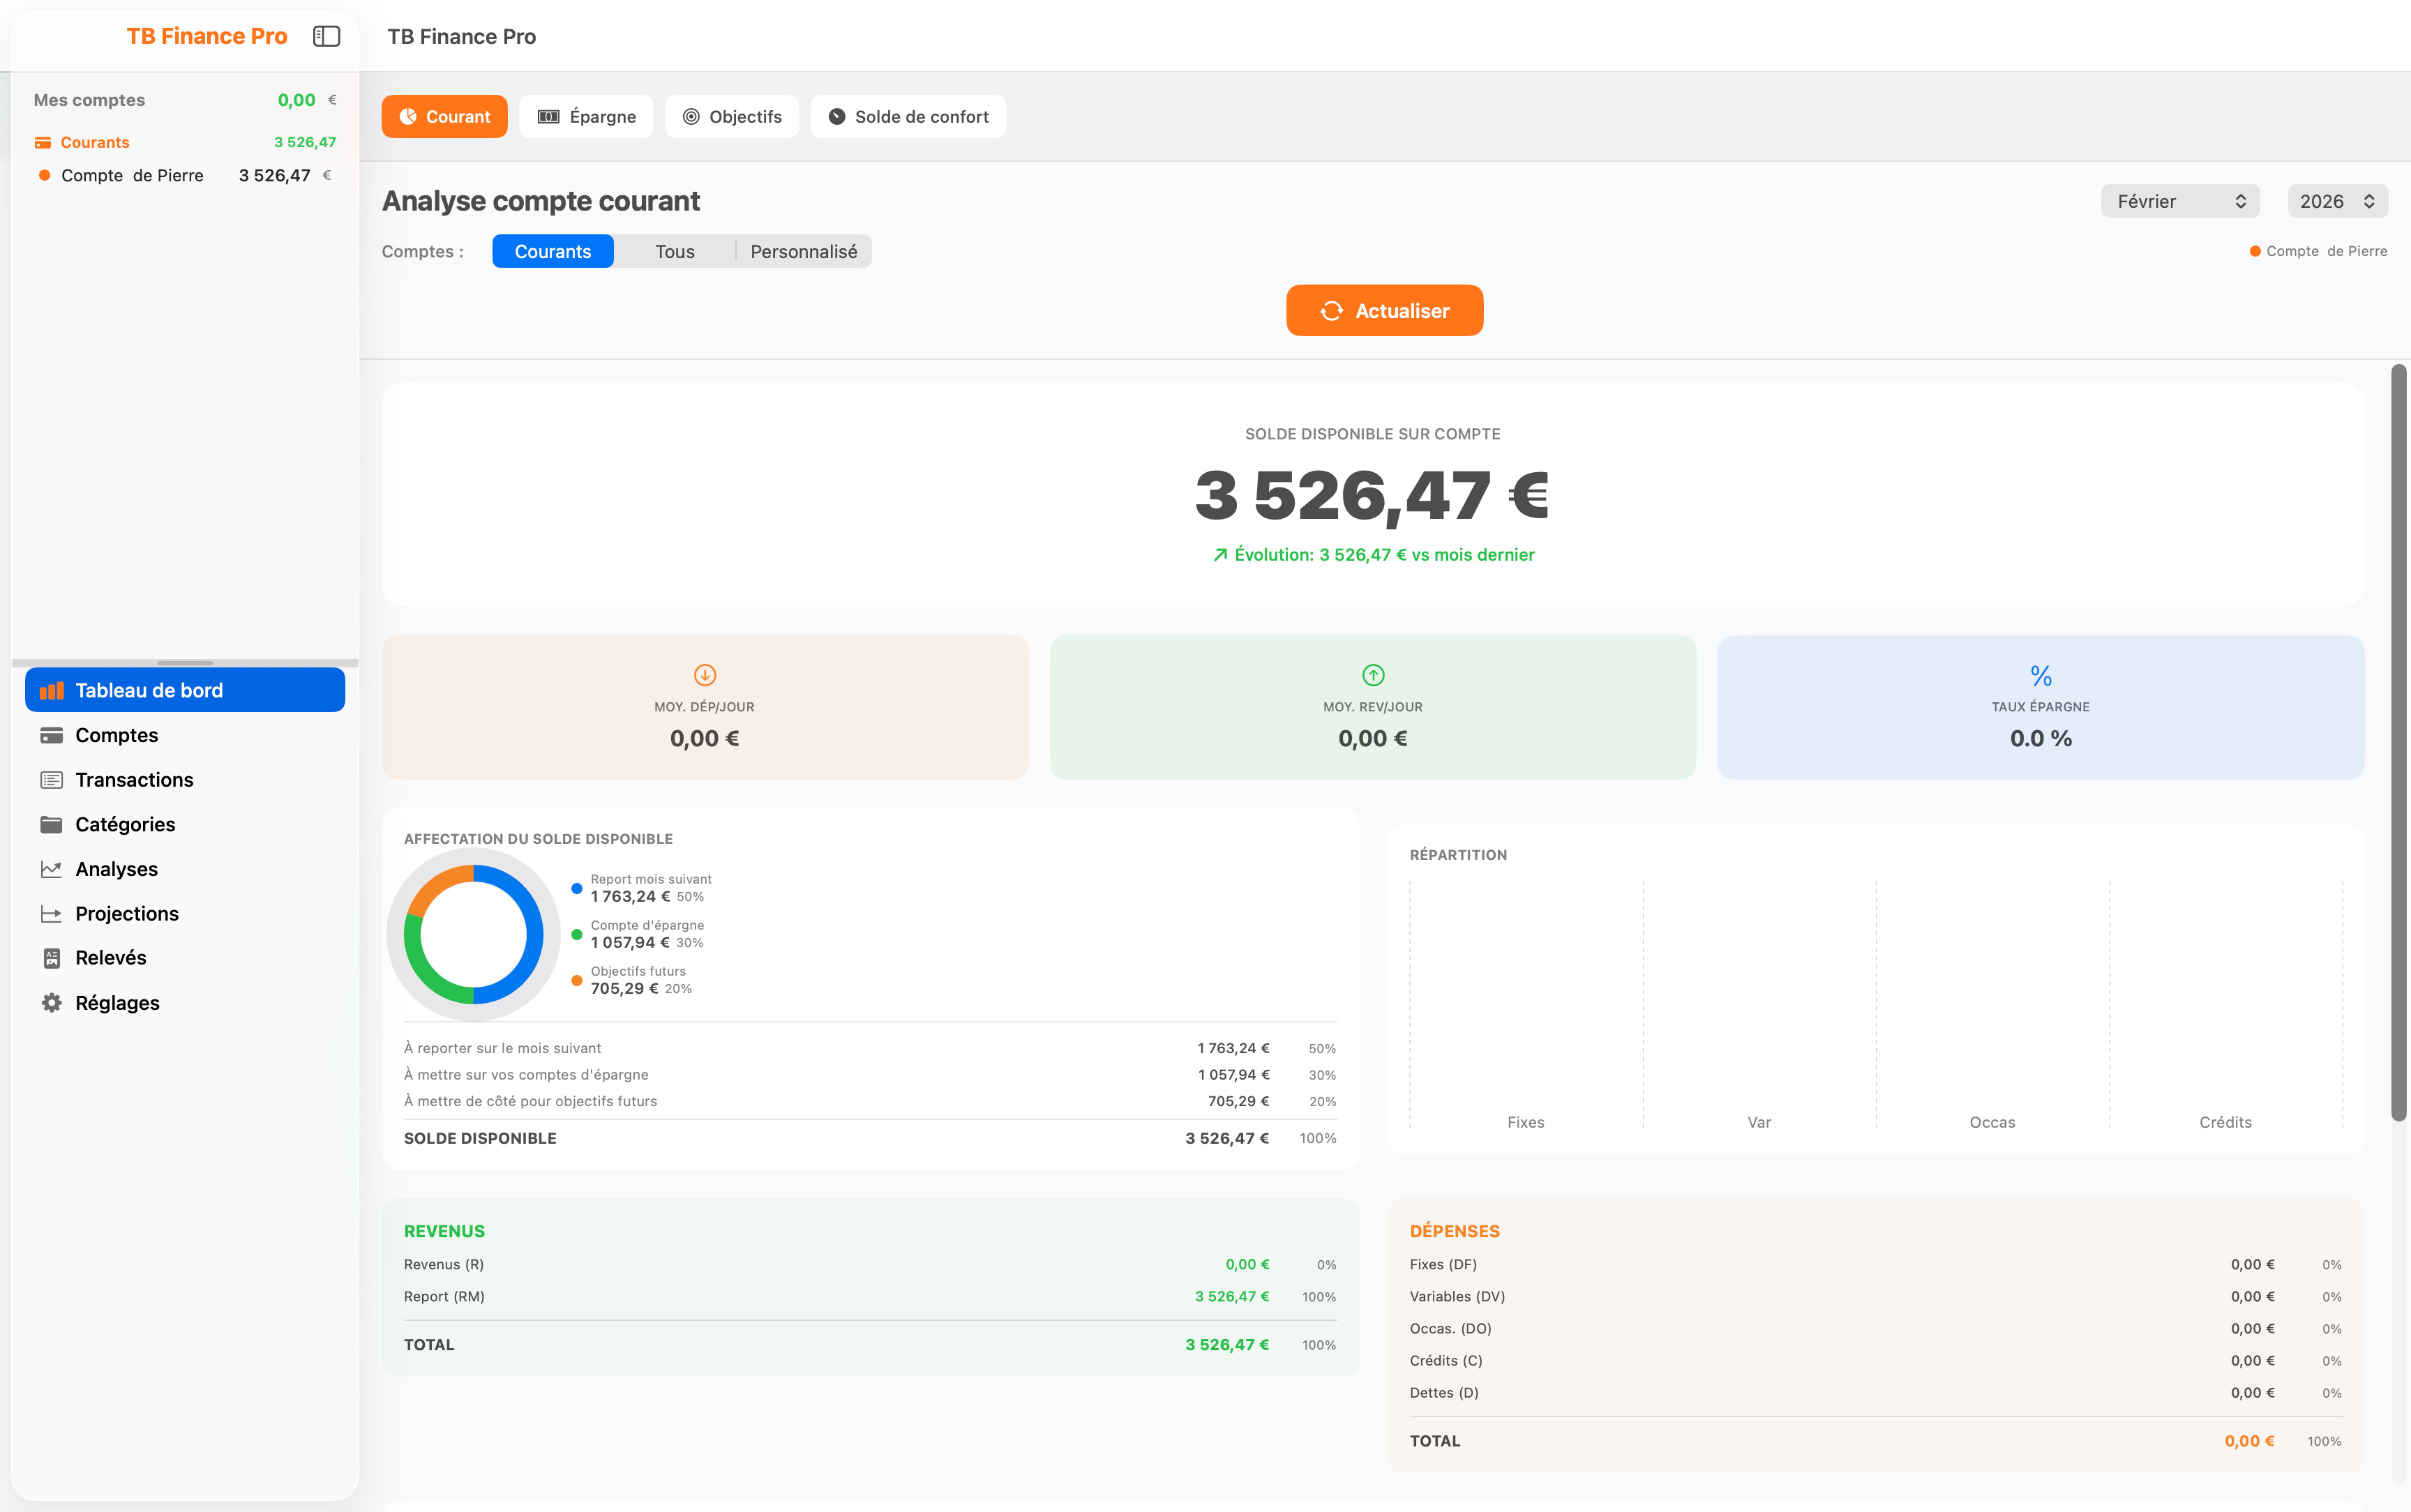The image size is (2411, 1512).
Task: Click the Actualiser button
Action: coord(1384,311)
